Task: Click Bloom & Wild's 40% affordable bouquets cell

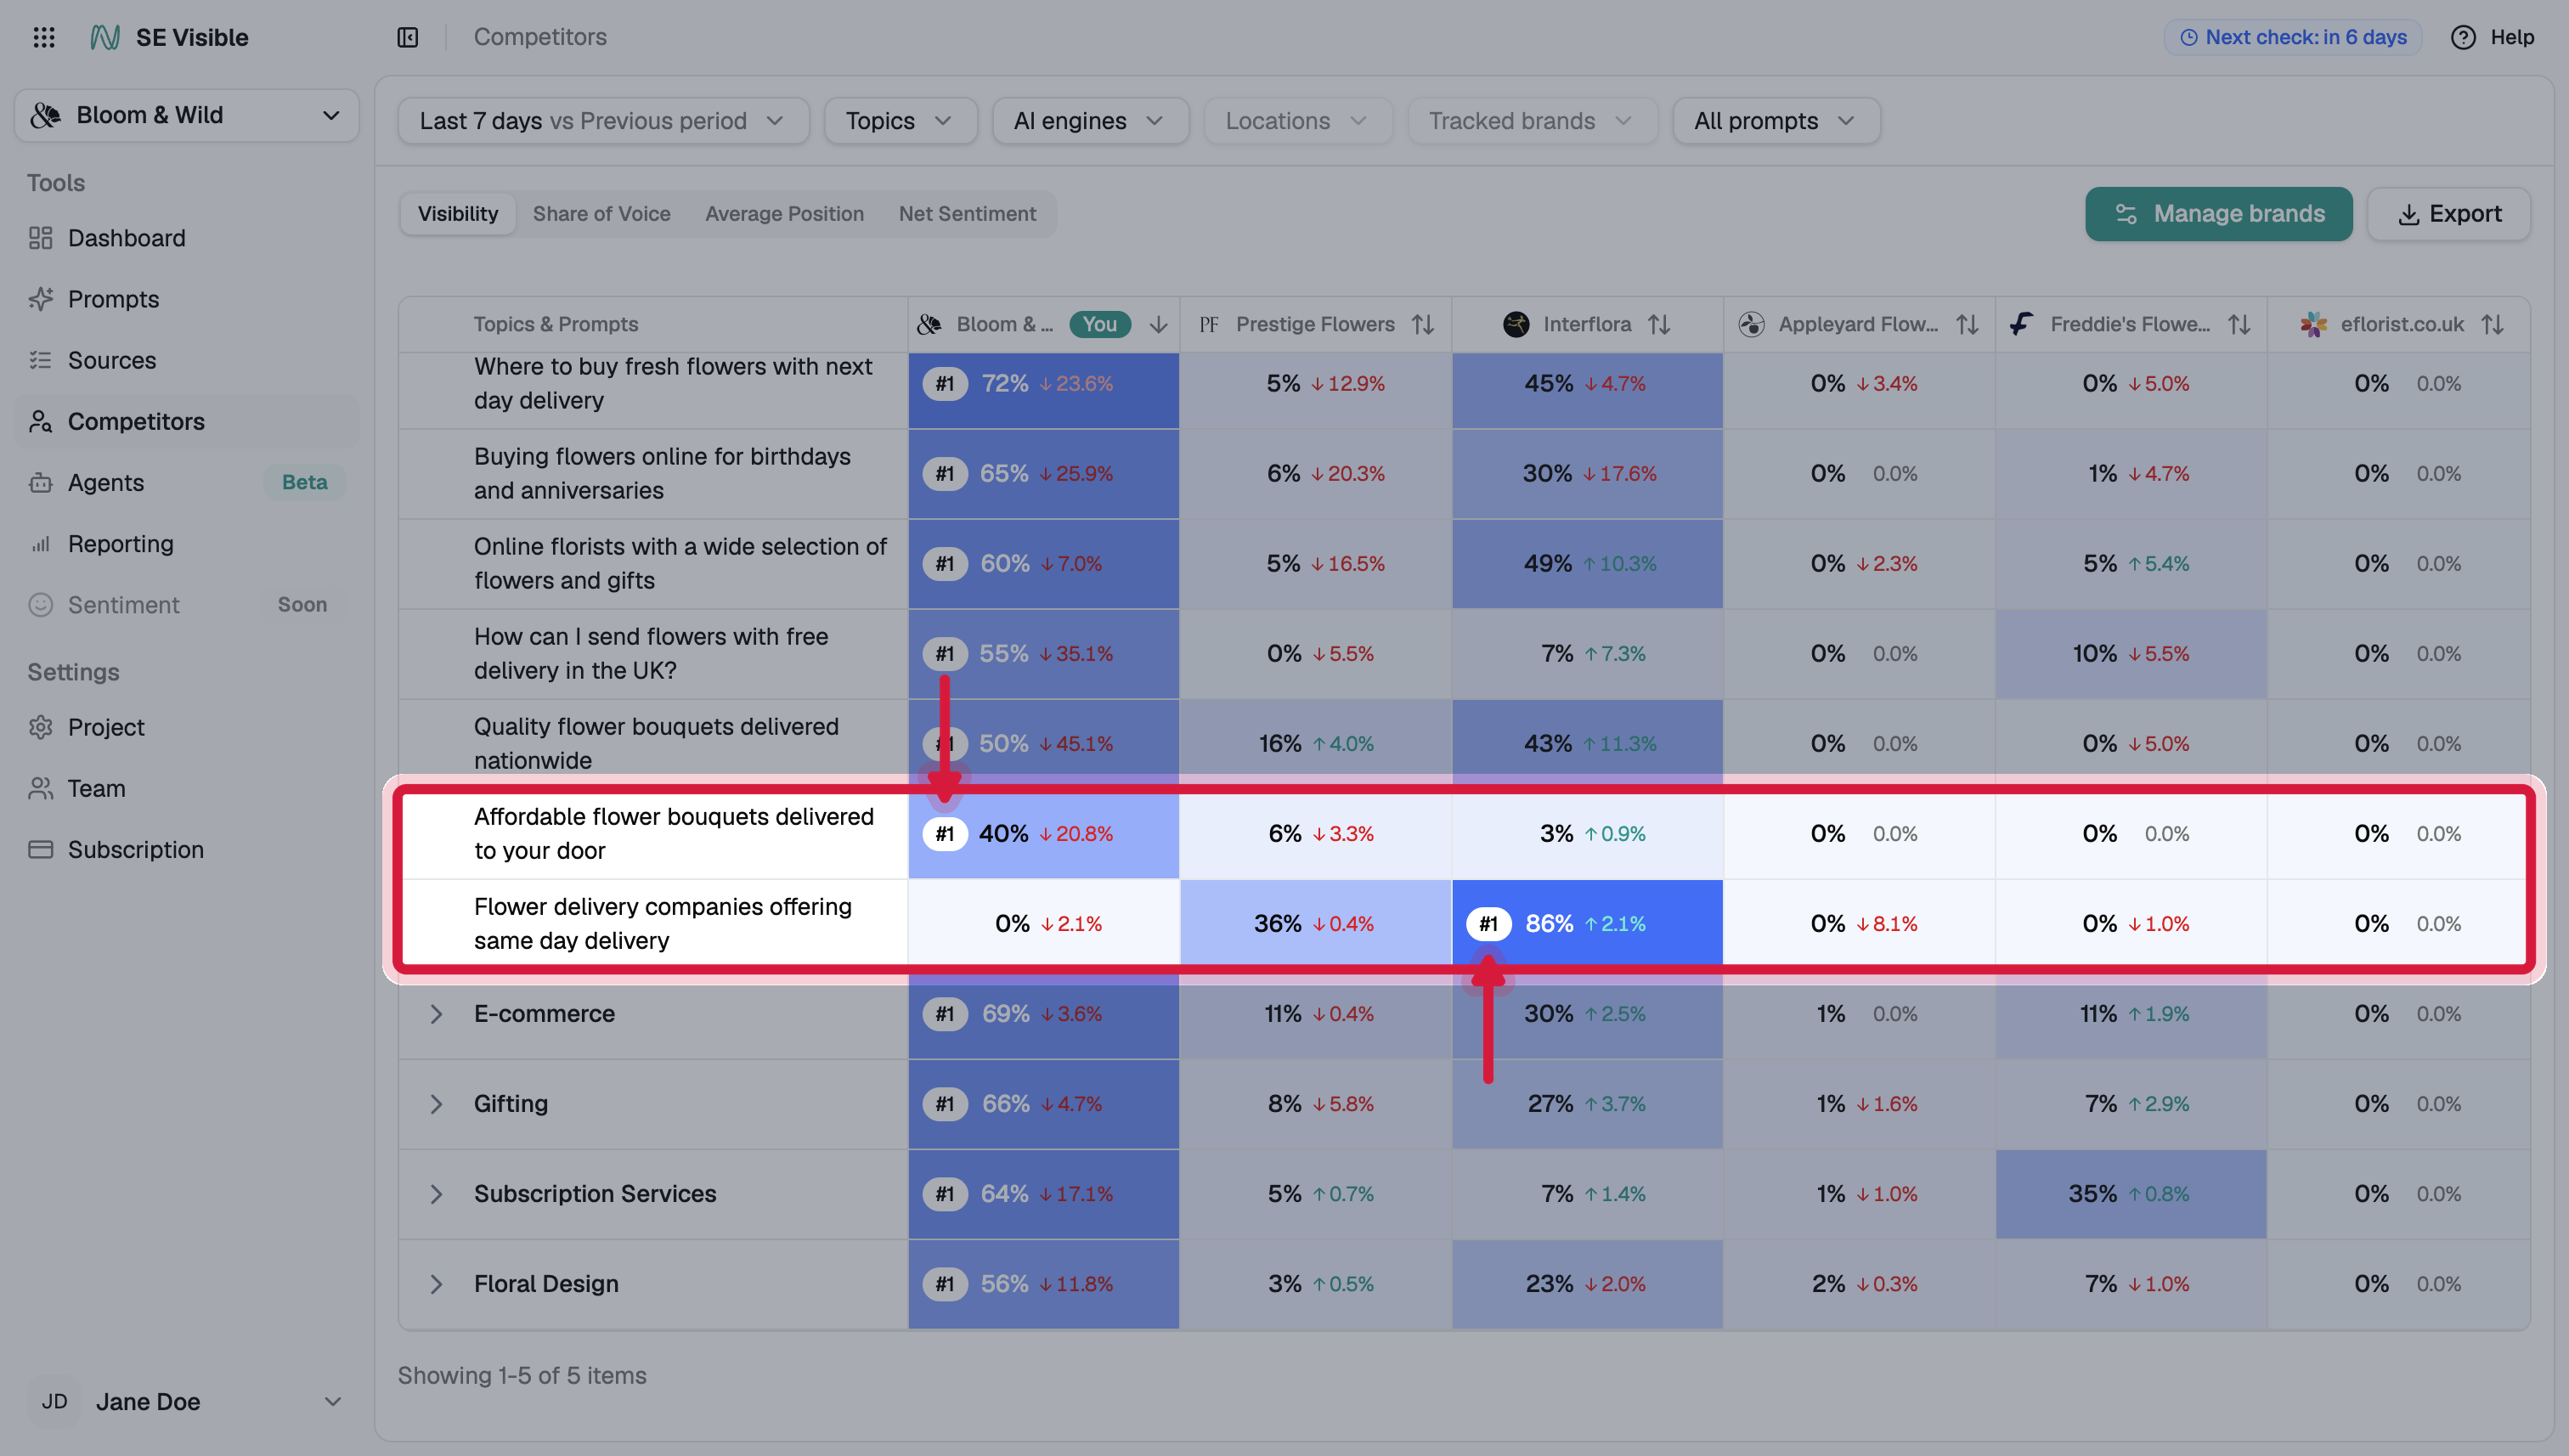Action: pos(1044,834)
